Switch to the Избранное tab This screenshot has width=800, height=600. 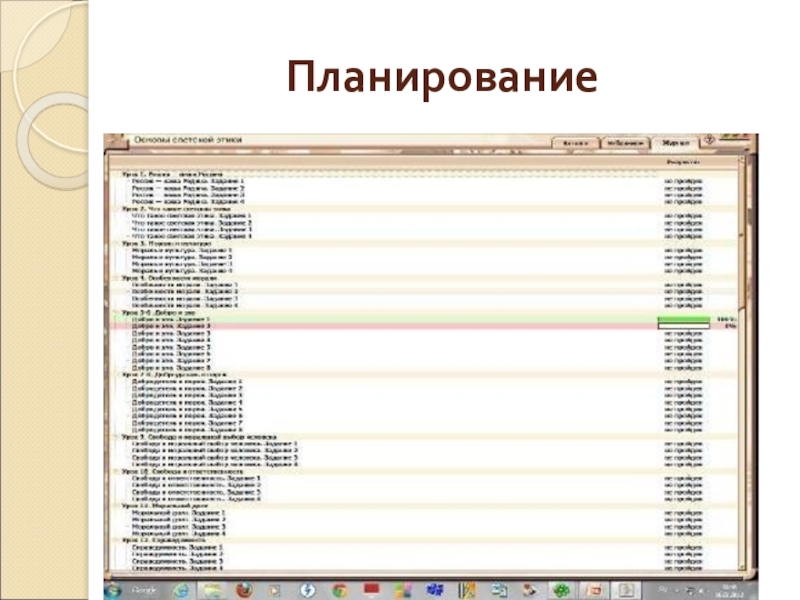click(625, 143)
